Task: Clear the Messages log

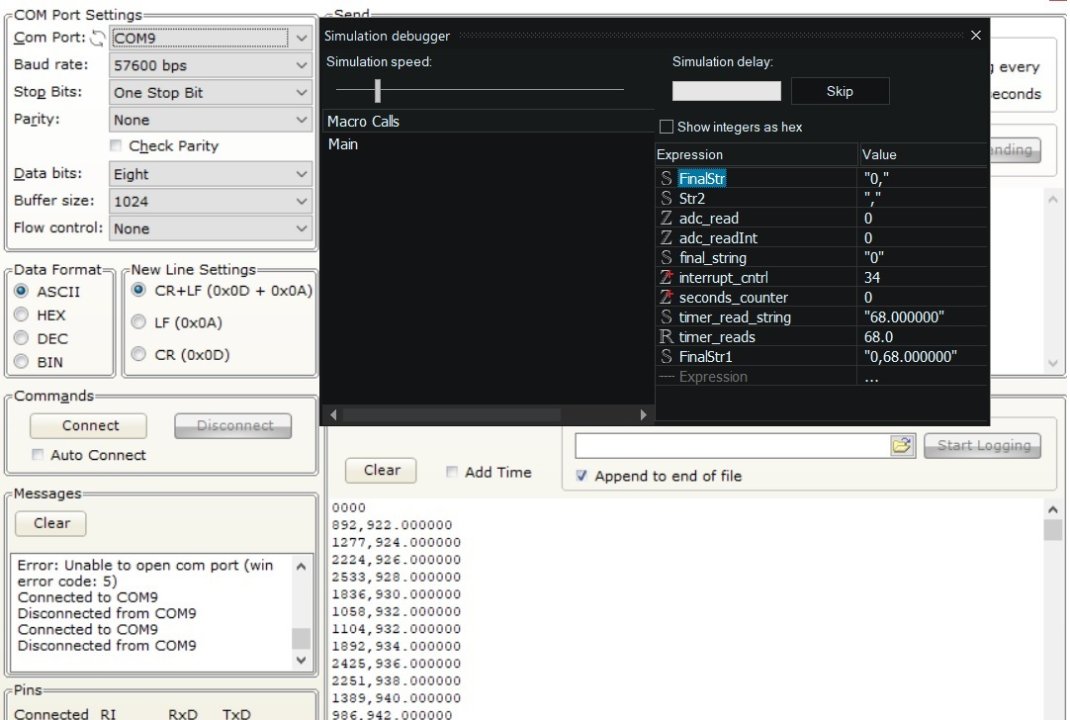Action: (51, 523)
